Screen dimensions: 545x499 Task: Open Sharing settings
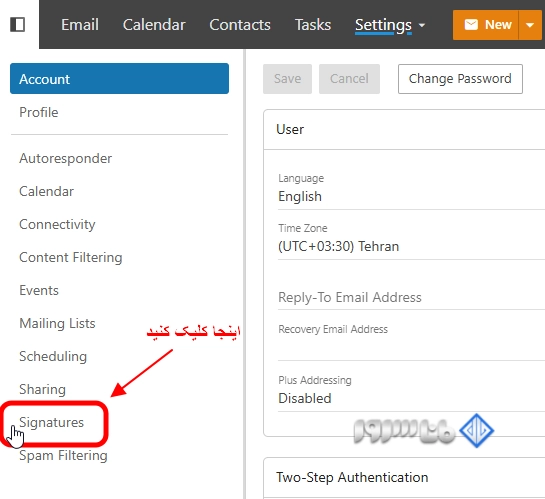pyautogui.click(x=42, y=389)
